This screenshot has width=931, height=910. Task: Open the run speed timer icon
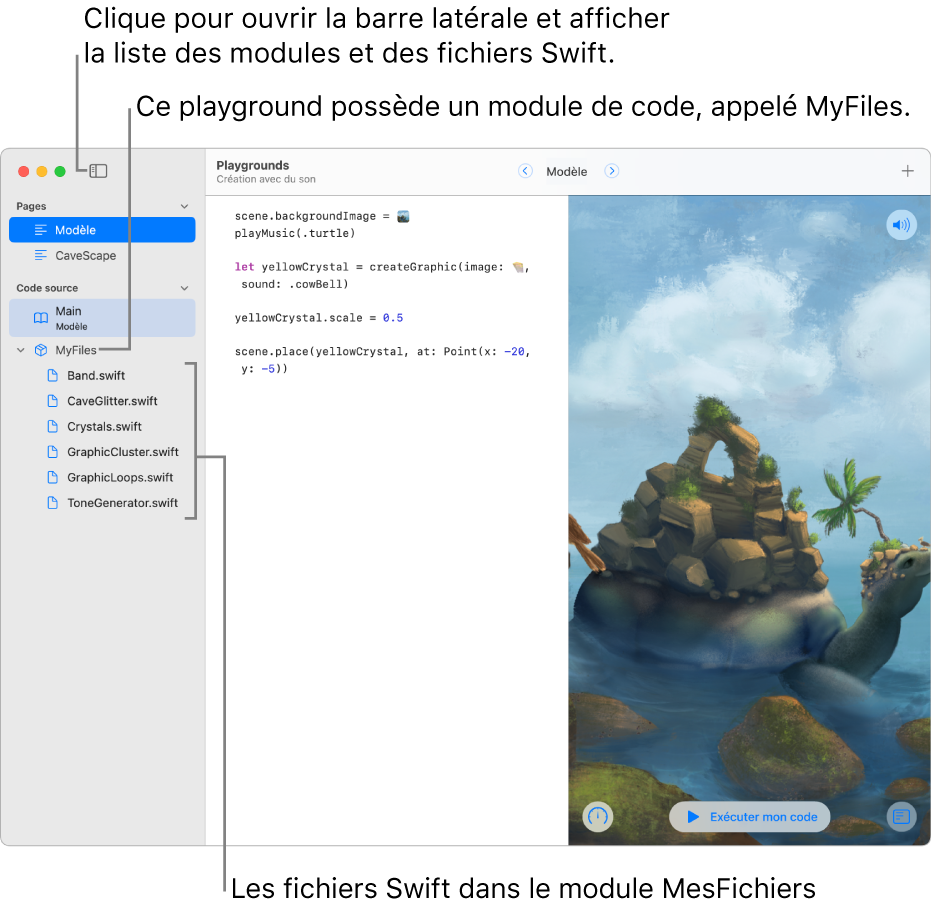(597, 817)
